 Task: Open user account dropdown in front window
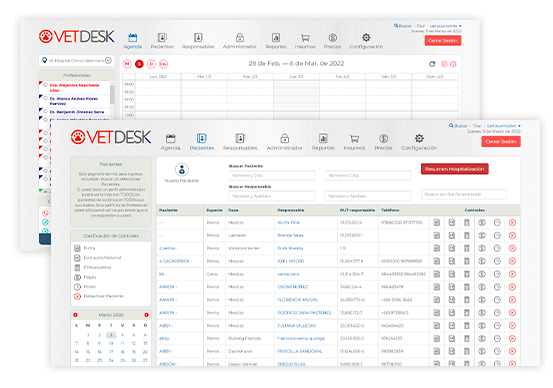coord(504,126)
